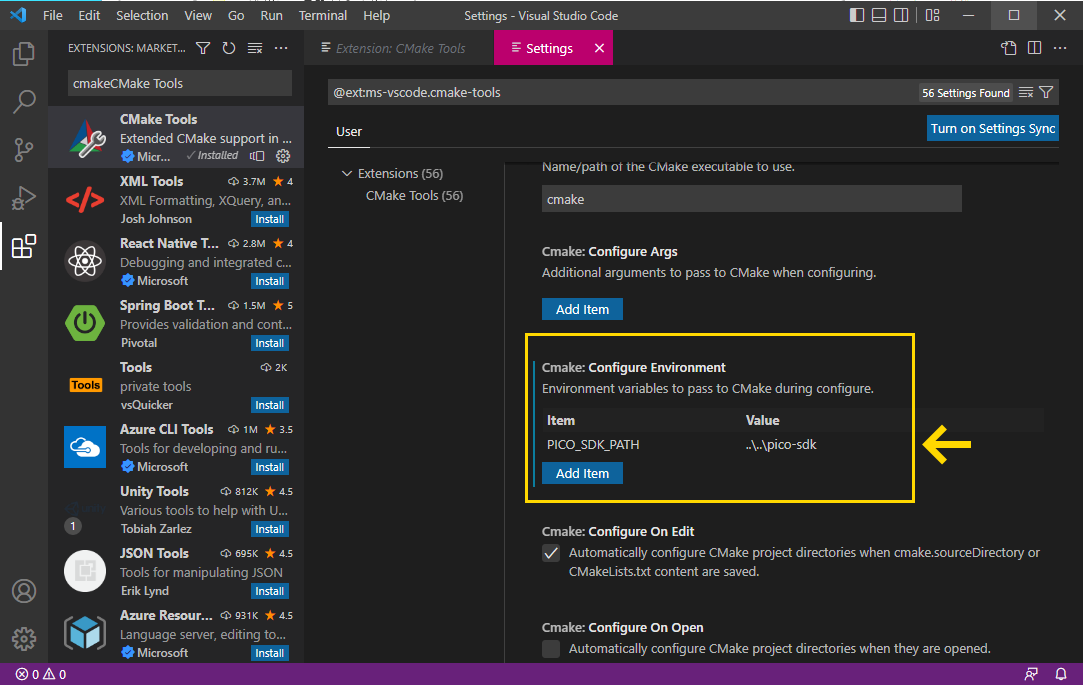Open the Run and Debug view

[23, 198]
